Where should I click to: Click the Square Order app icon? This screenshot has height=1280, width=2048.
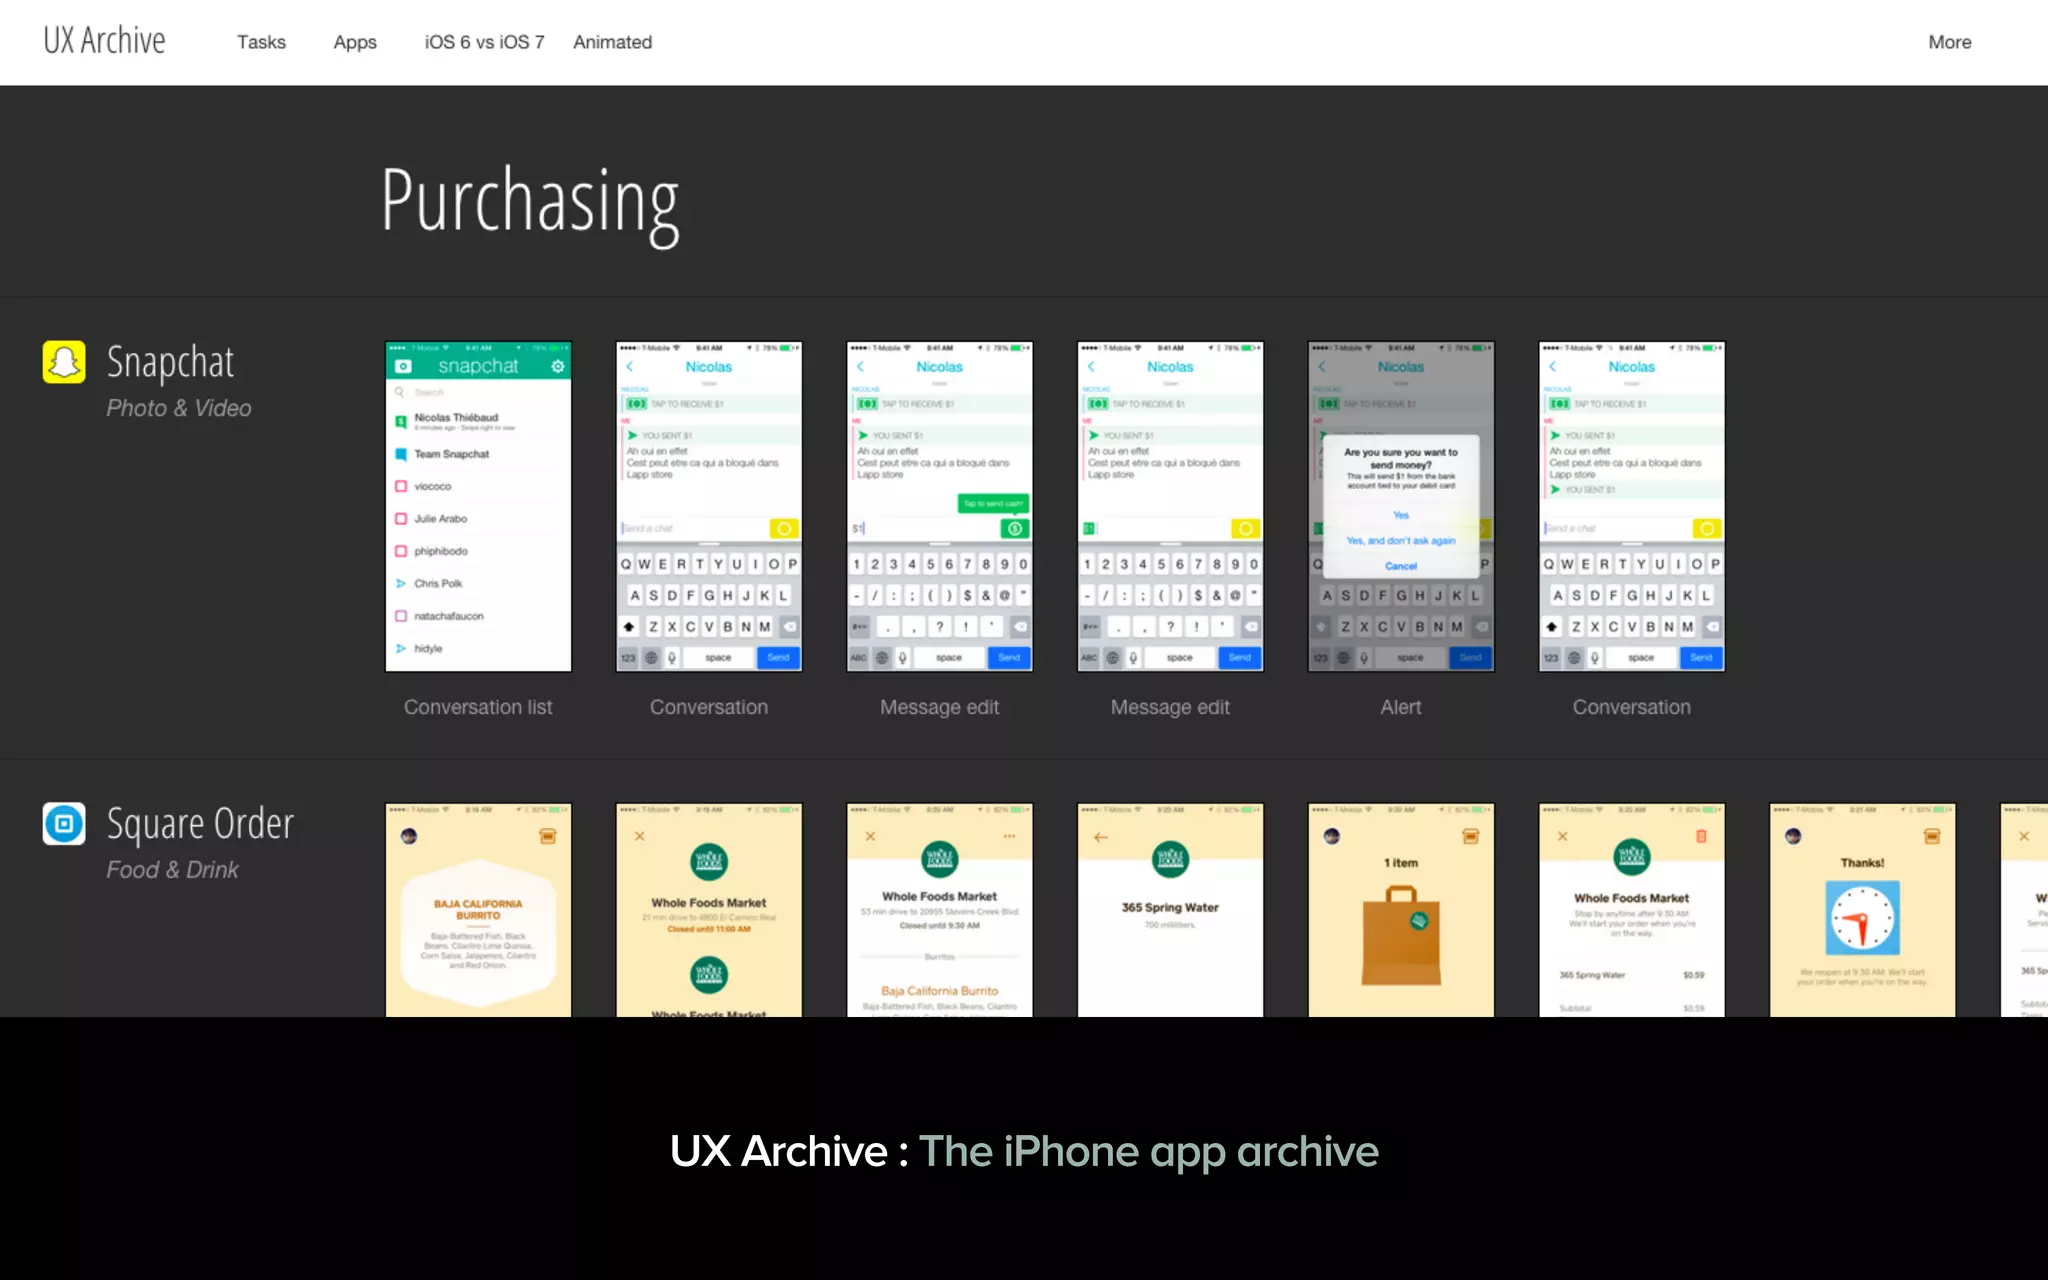pos(64,824)
